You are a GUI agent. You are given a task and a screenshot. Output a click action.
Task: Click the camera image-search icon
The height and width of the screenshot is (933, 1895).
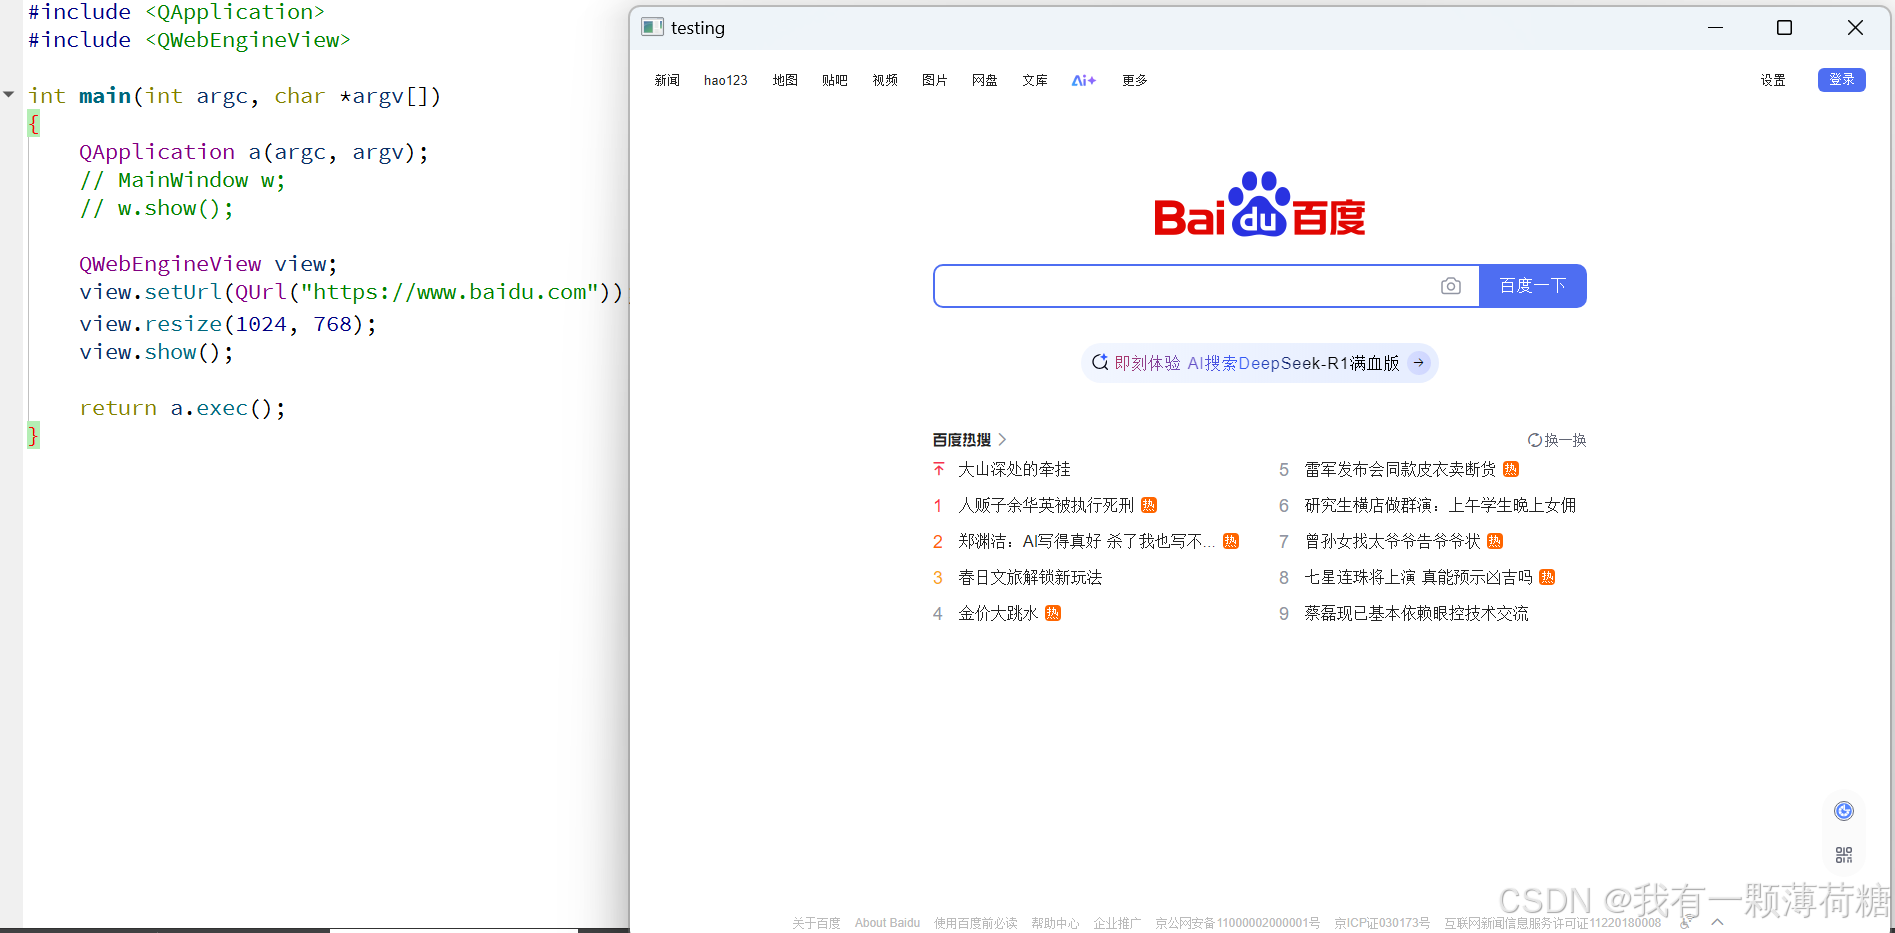point(1450,286)
